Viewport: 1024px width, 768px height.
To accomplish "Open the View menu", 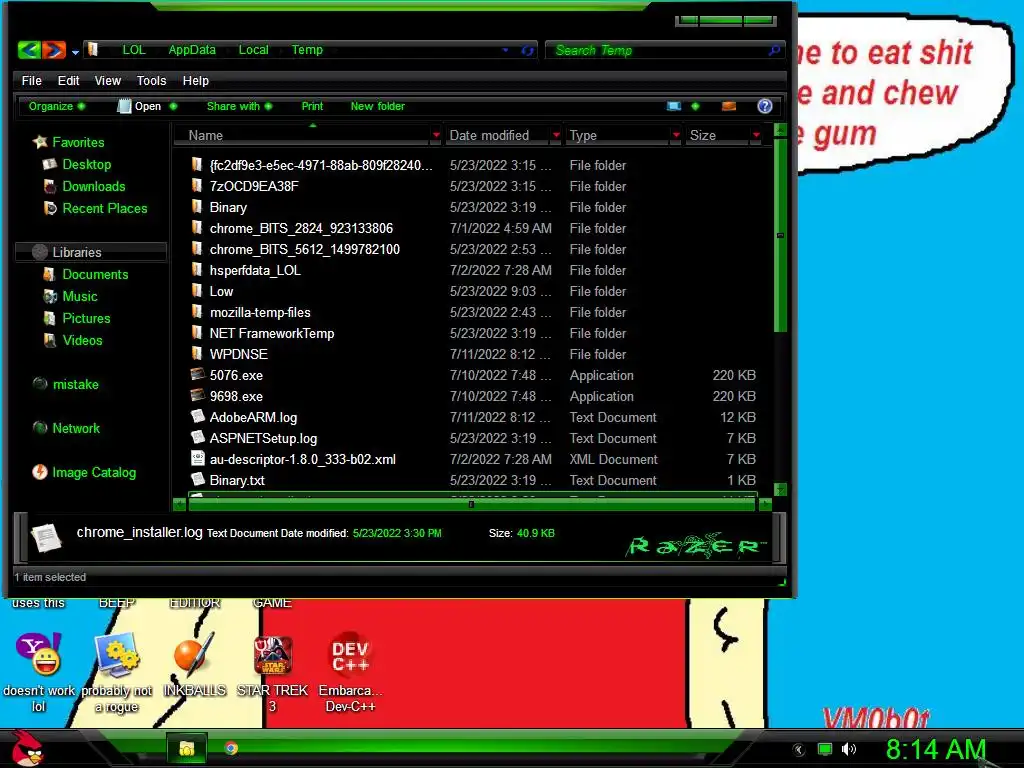I will 108,80.
